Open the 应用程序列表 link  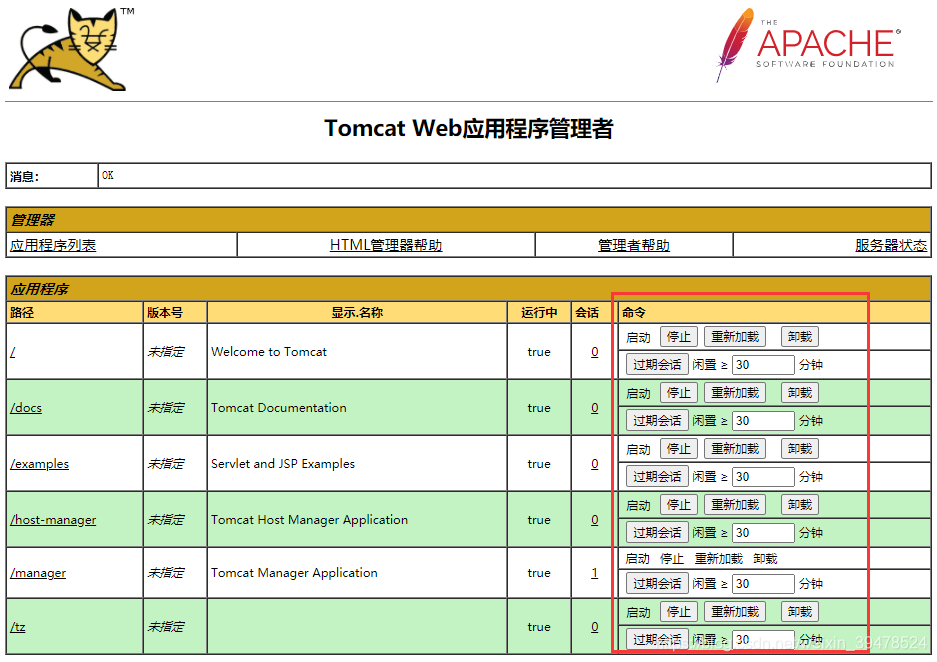click(x=53, y=246)
